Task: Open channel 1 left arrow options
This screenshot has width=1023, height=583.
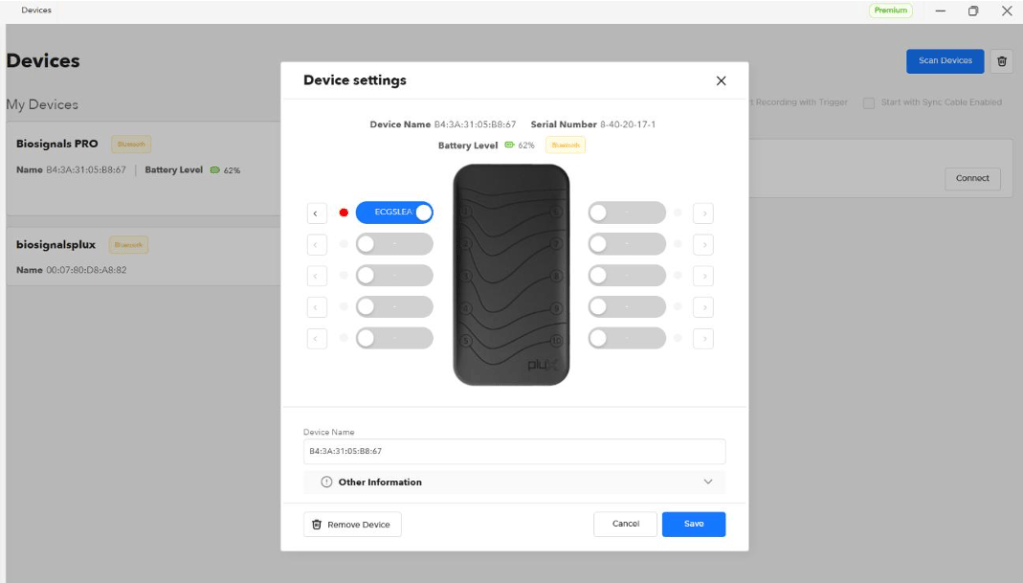Action: click(316, 213)
